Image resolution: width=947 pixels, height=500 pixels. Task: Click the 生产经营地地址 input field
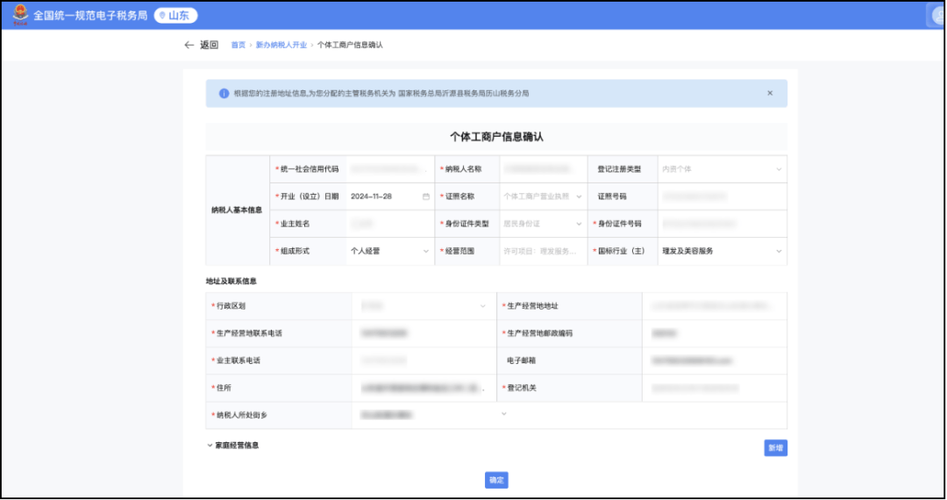(x=714, y=306)
